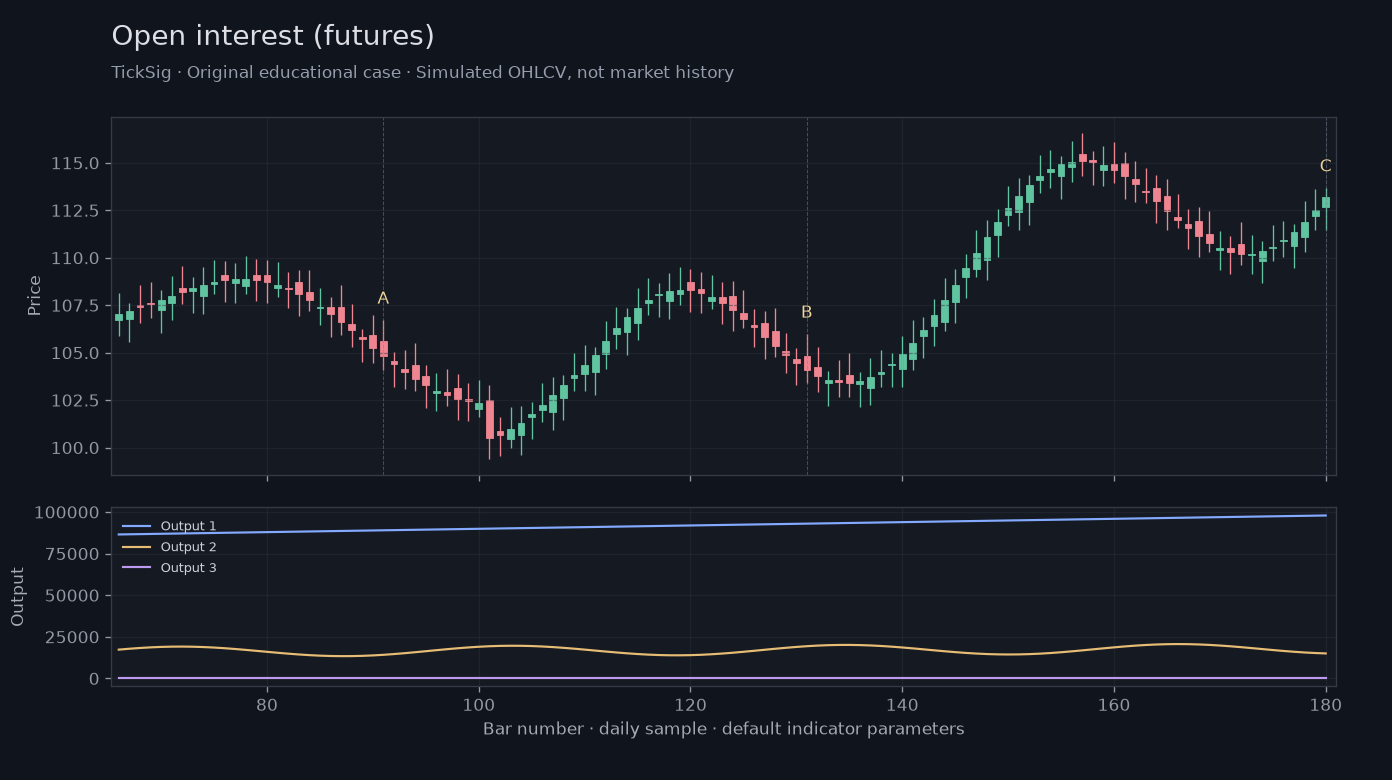Click the 25000 output tick label

72,637
